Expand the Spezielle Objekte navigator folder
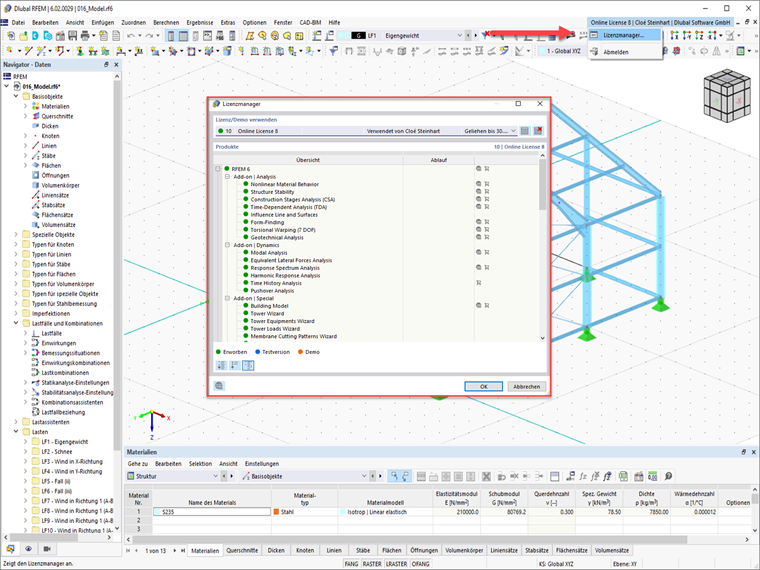 pos(16,235)
